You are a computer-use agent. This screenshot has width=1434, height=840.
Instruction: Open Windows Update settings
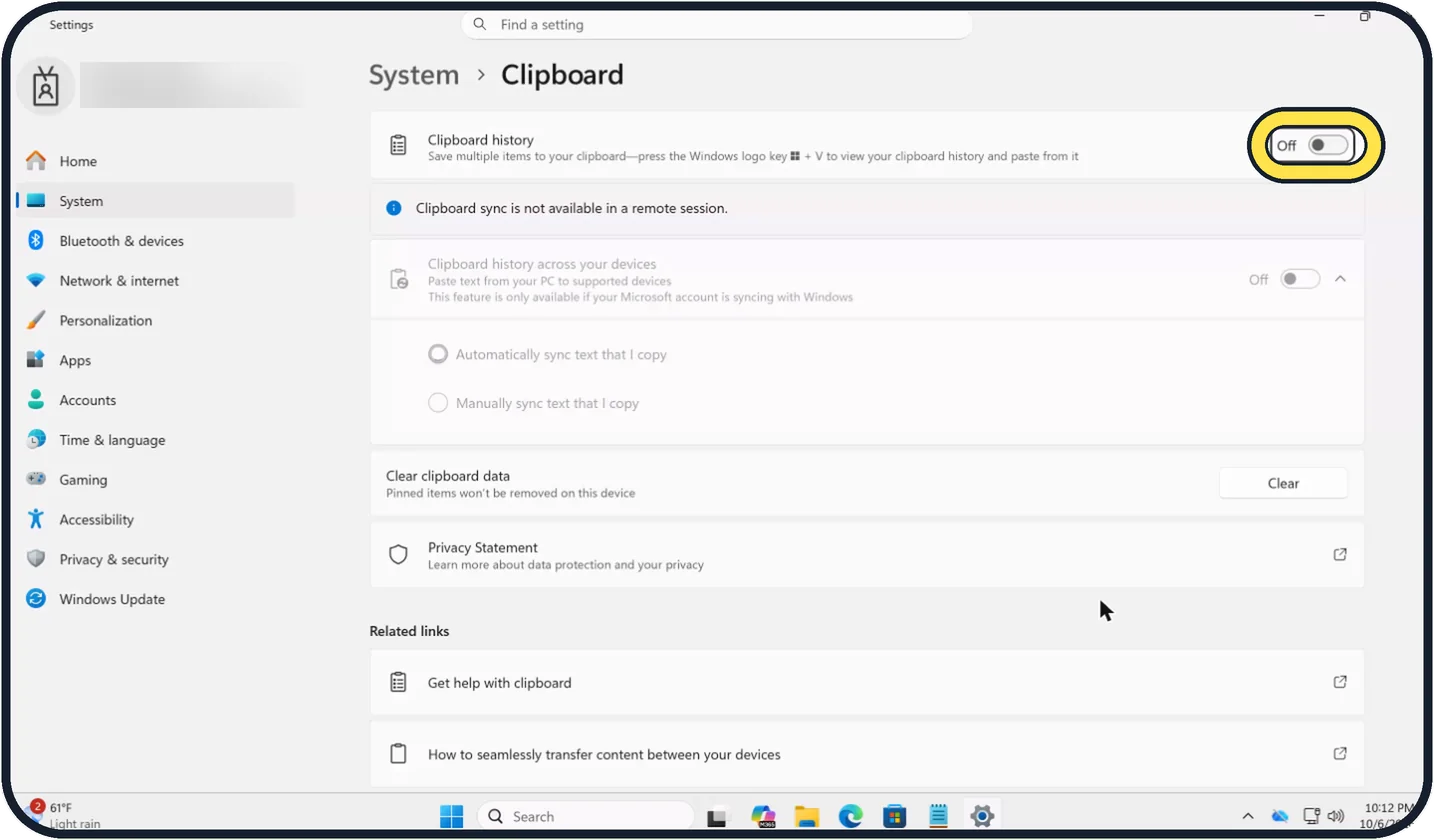(x=155, y=599)
